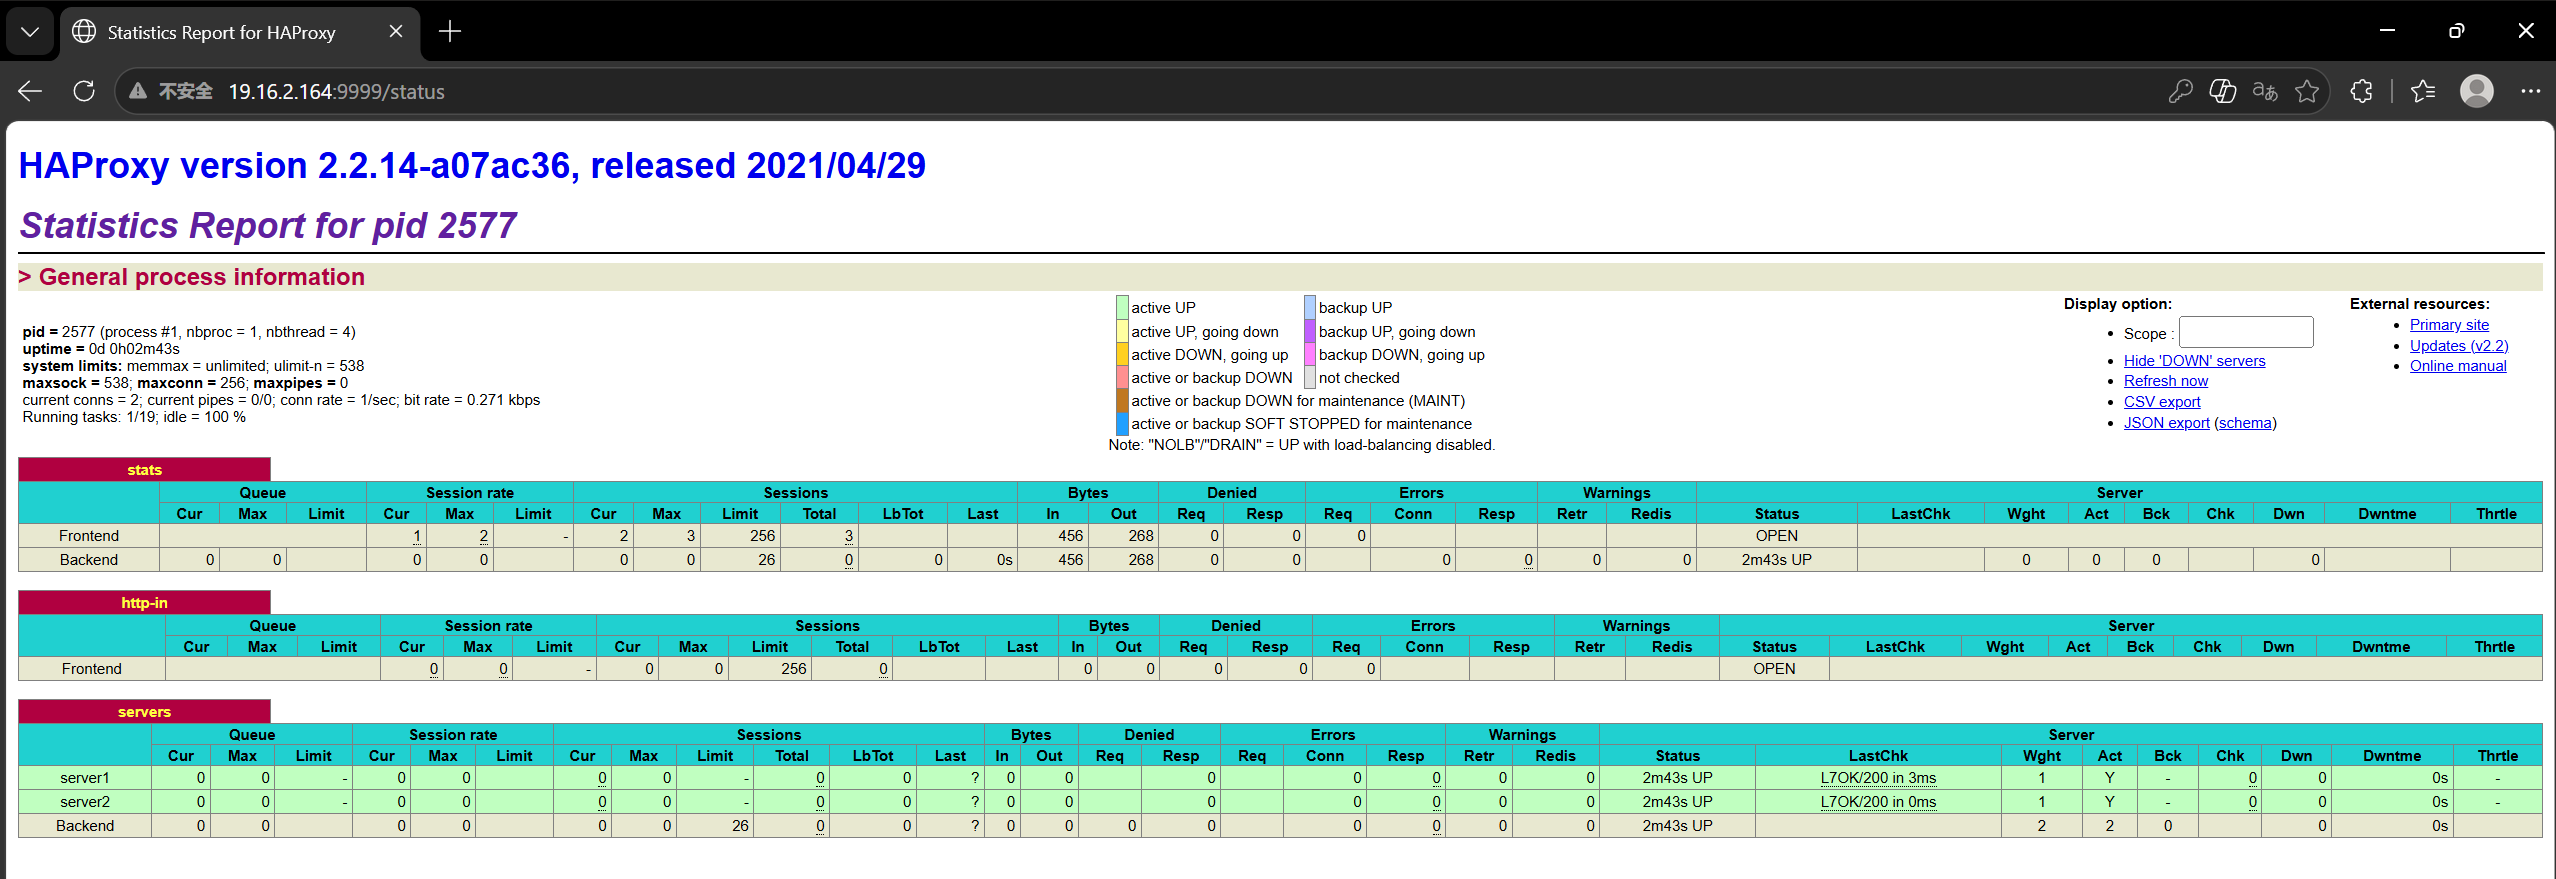Open the JSON export link
The image size is (2556, 879).
2167,423
